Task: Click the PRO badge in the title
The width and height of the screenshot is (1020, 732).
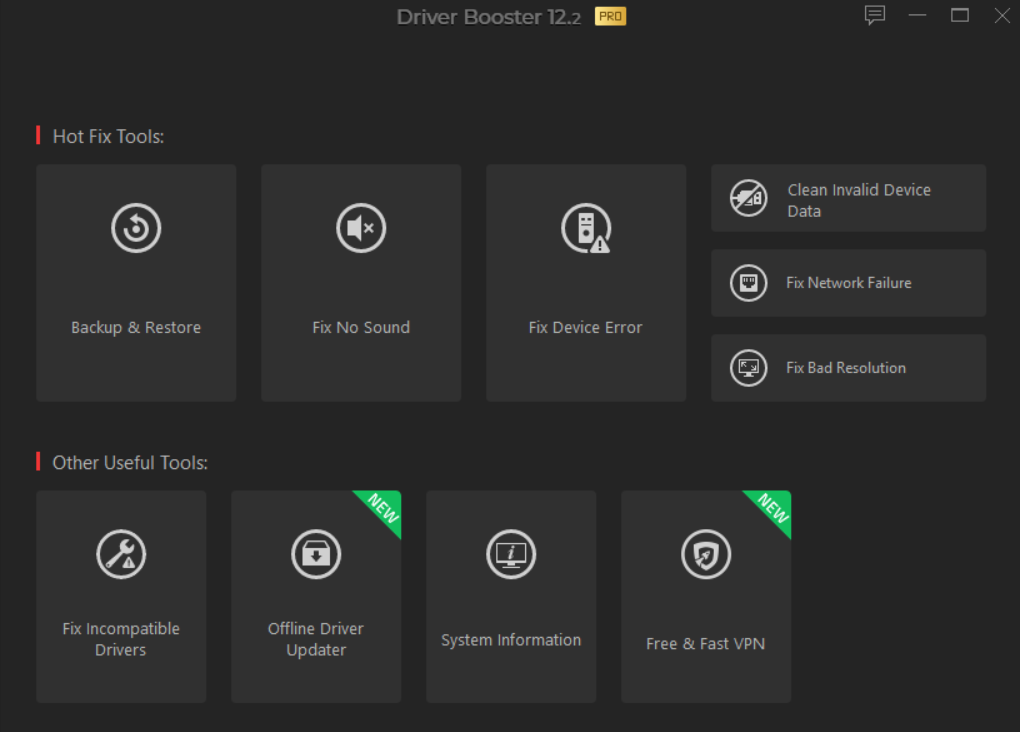Action: pyautogui.click(x=610, y=16)
